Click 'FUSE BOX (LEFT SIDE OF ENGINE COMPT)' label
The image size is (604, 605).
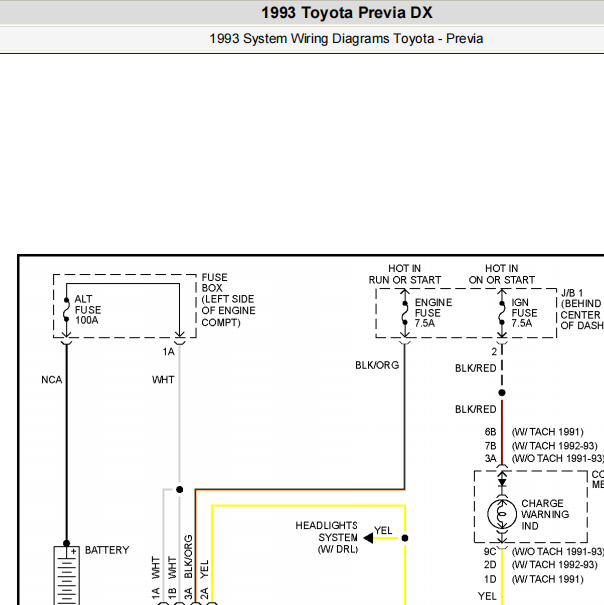[x=228, y=300]
